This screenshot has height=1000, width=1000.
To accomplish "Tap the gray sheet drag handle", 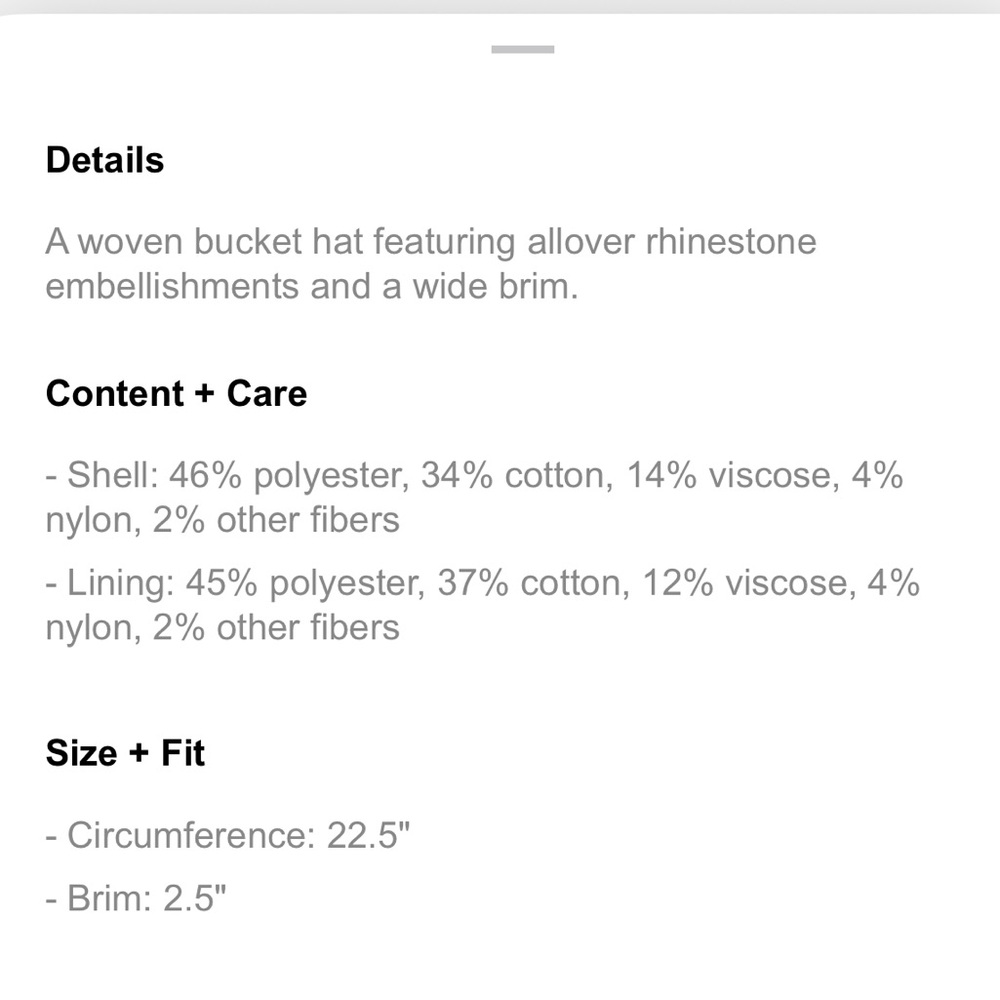I will click(522, 49).
